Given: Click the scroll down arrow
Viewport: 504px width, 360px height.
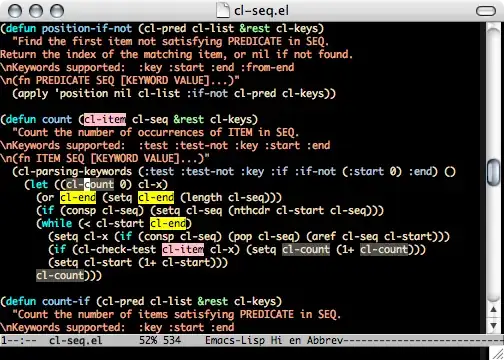Looking at the screenshot, I should [x=493, y=325].
